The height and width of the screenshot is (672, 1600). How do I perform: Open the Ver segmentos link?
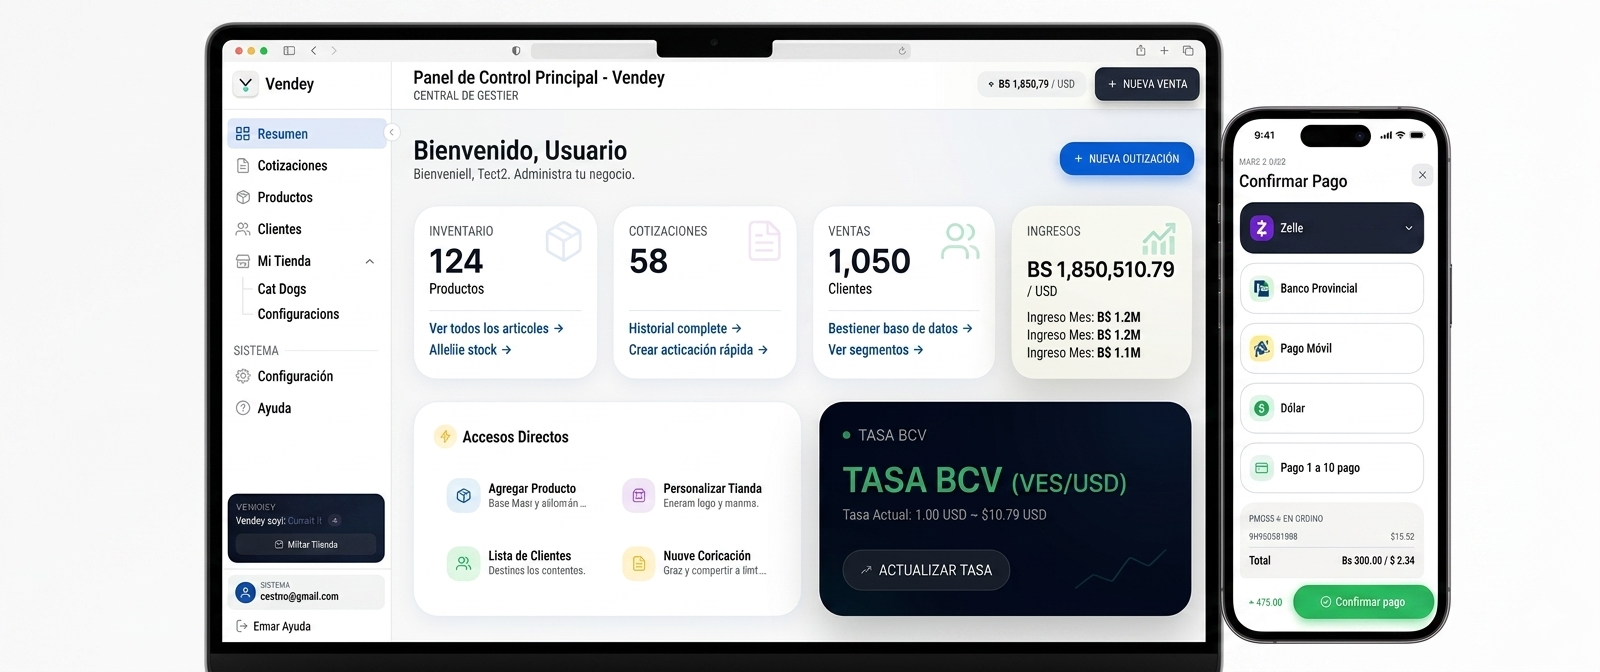(x=875, y=350)
